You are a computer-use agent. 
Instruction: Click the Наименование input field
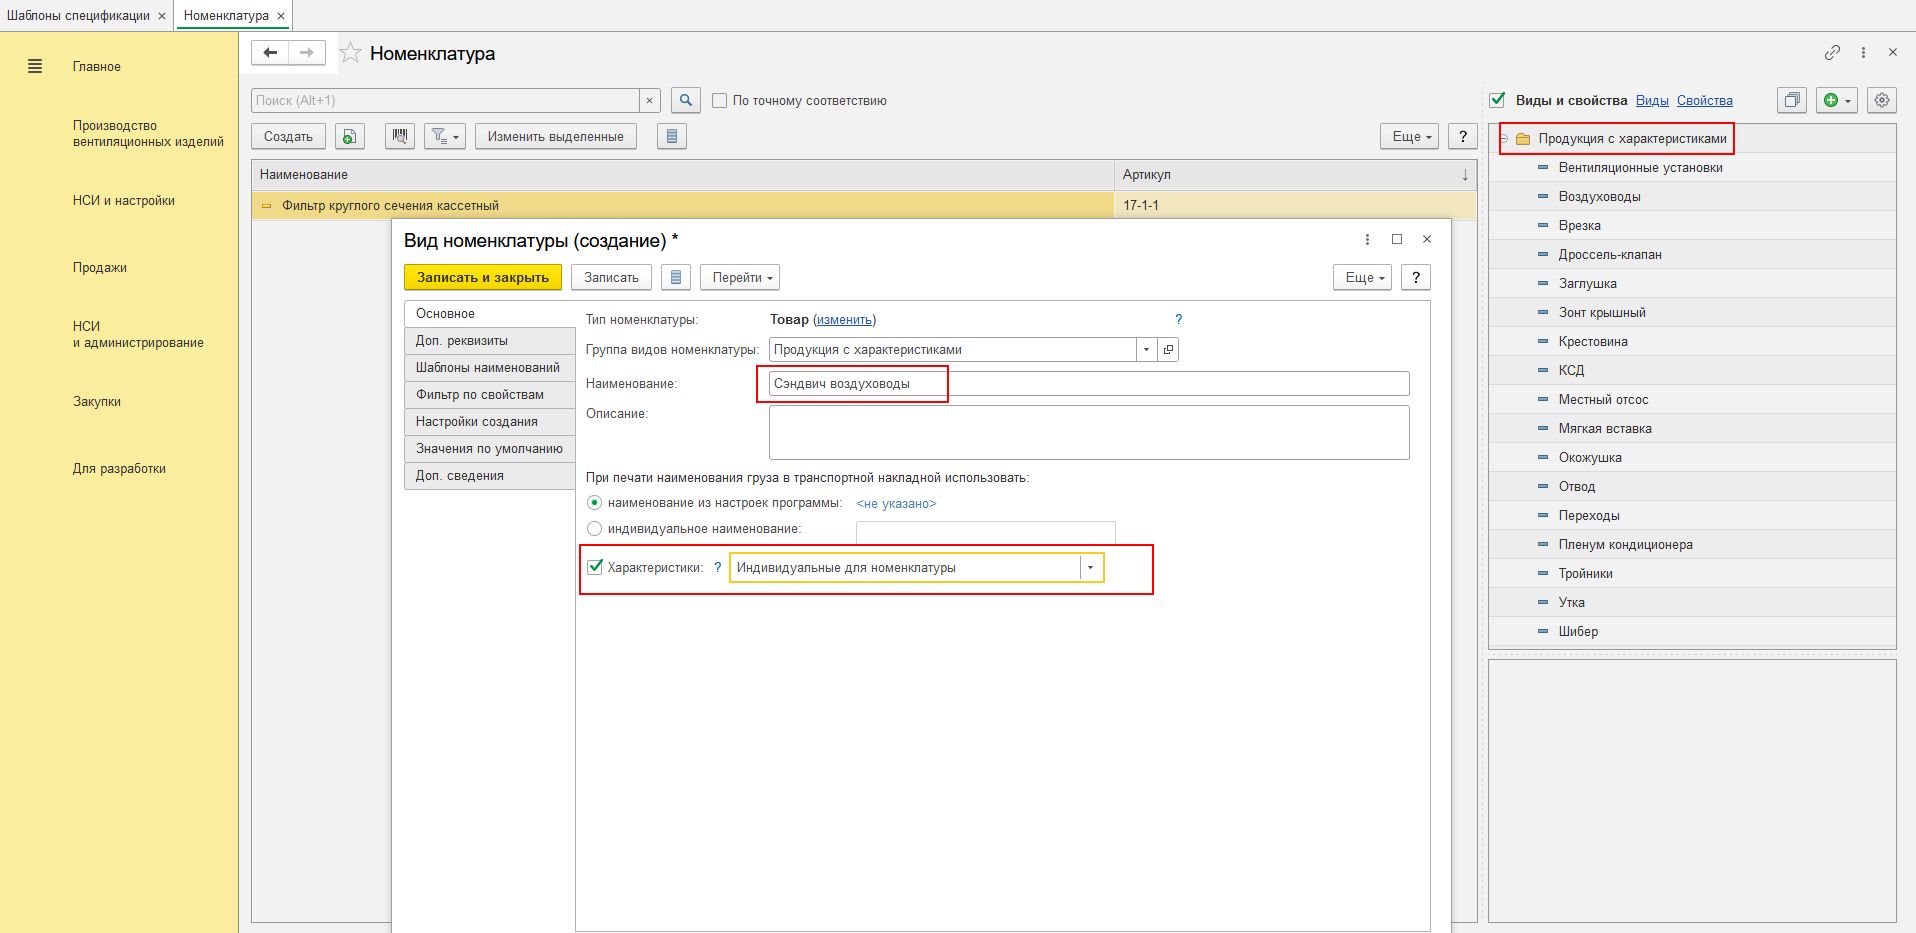[x=1088, y=384]
